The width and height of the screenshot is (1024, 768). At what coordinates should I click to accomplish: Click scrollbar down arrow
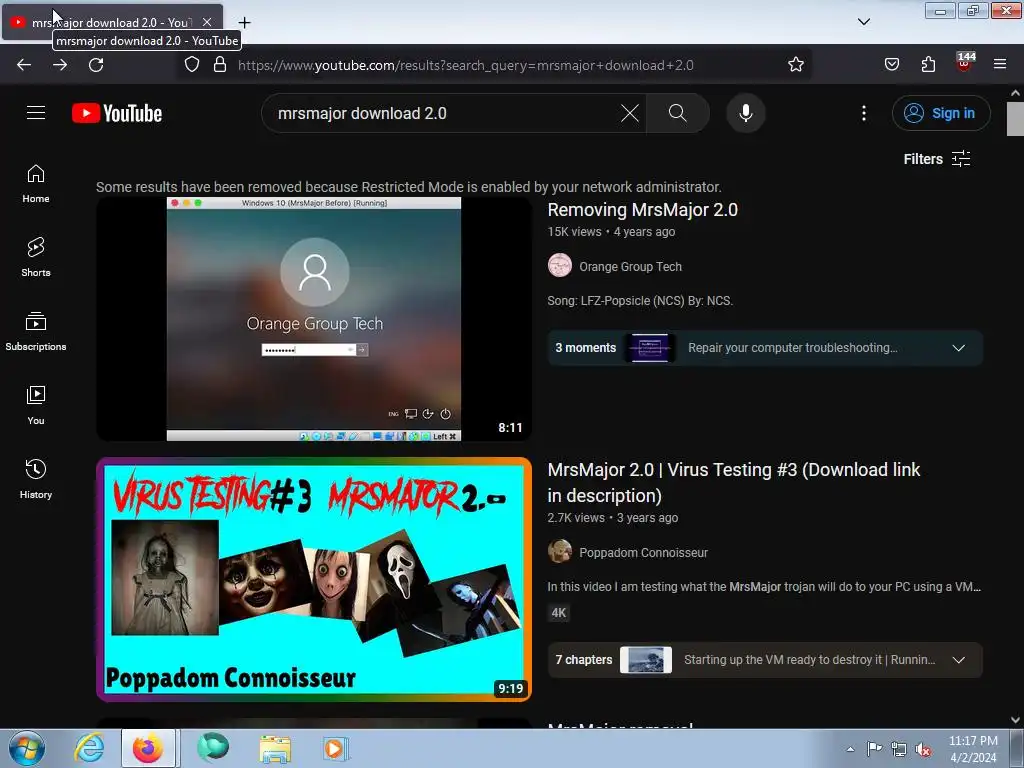point(1015,720)
